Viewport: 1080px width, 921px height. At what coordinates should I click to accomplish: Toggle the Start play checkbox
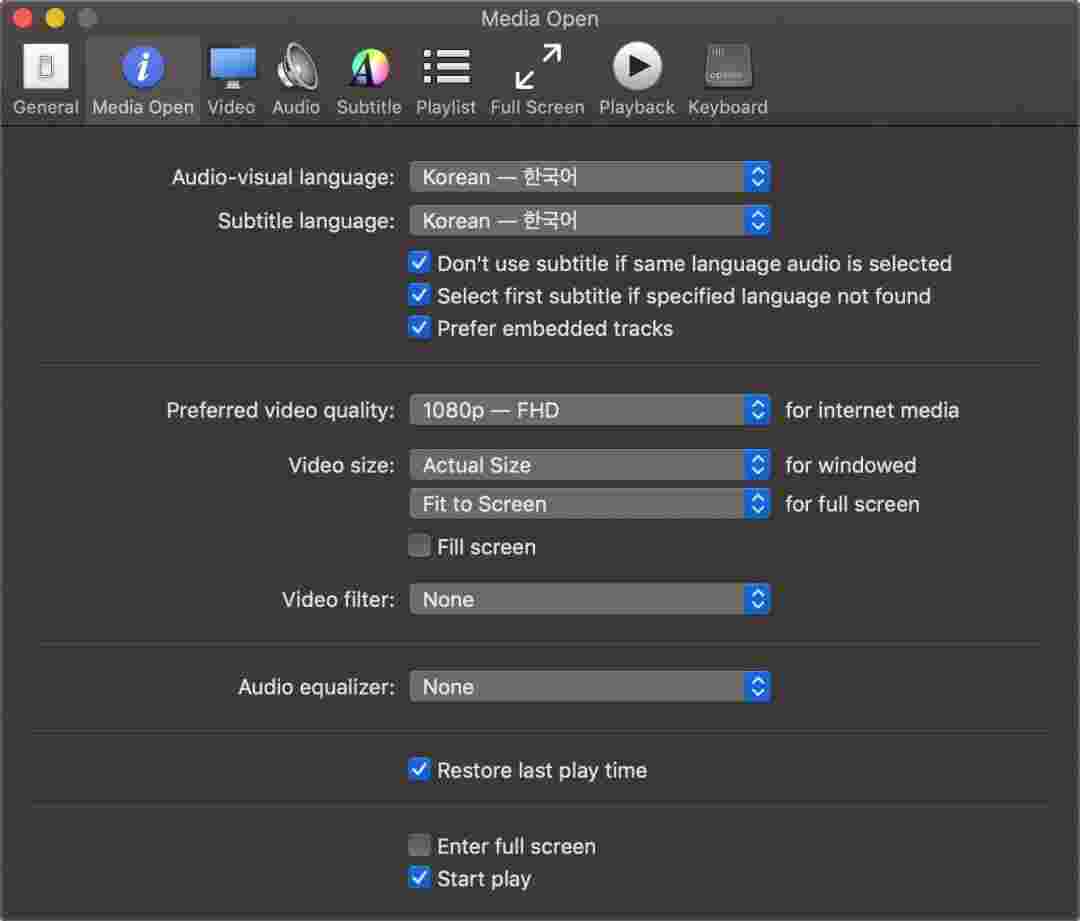pyautogui.click(x=420, y=879)
